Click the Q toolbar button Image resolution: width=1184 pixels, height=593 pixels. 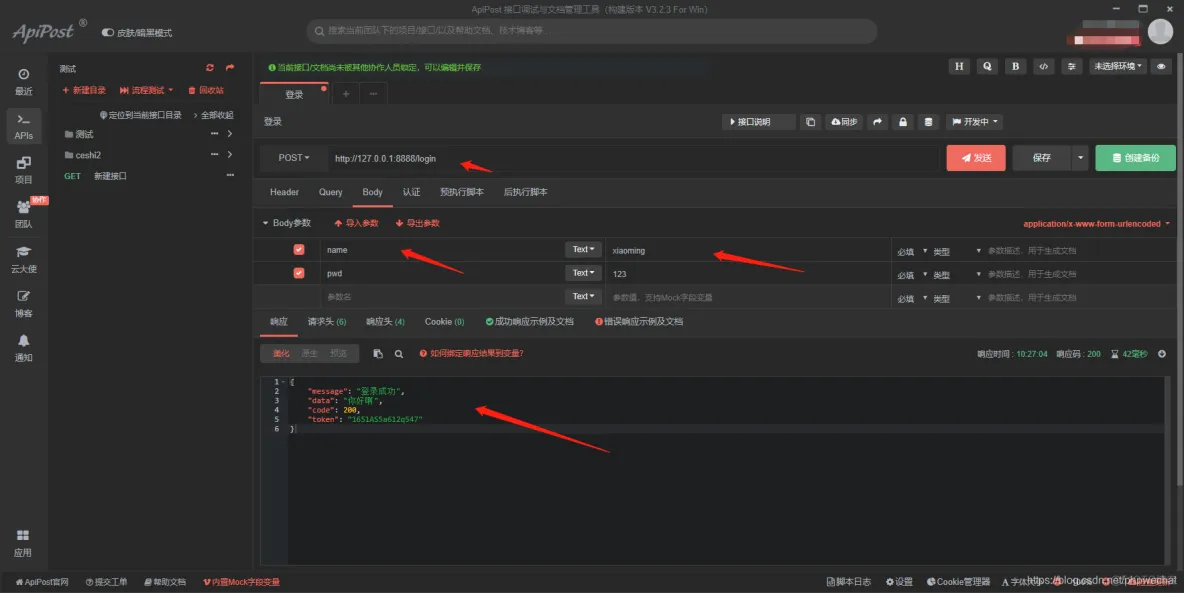[987, 66]
